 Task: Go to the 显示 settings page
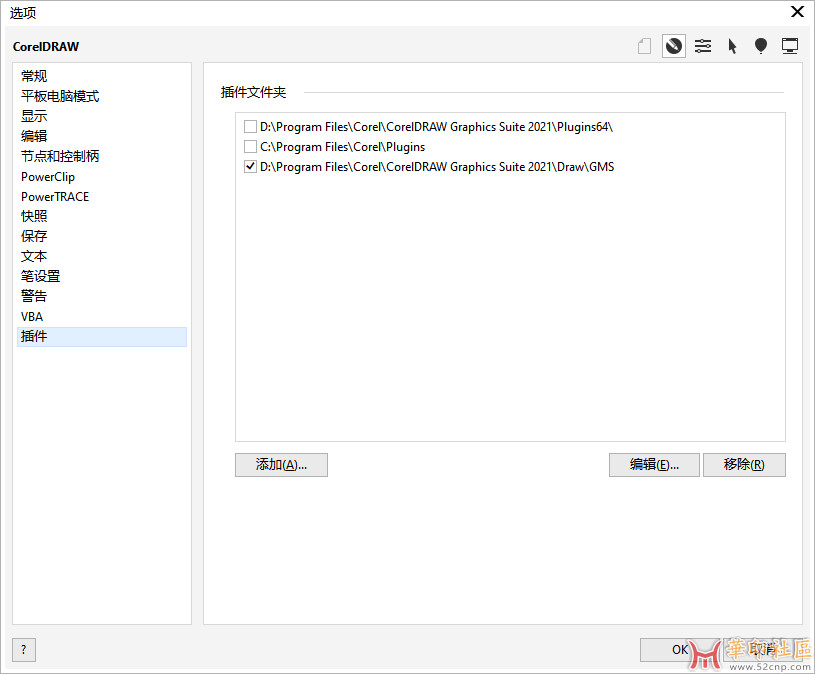(x=102, y=116)
